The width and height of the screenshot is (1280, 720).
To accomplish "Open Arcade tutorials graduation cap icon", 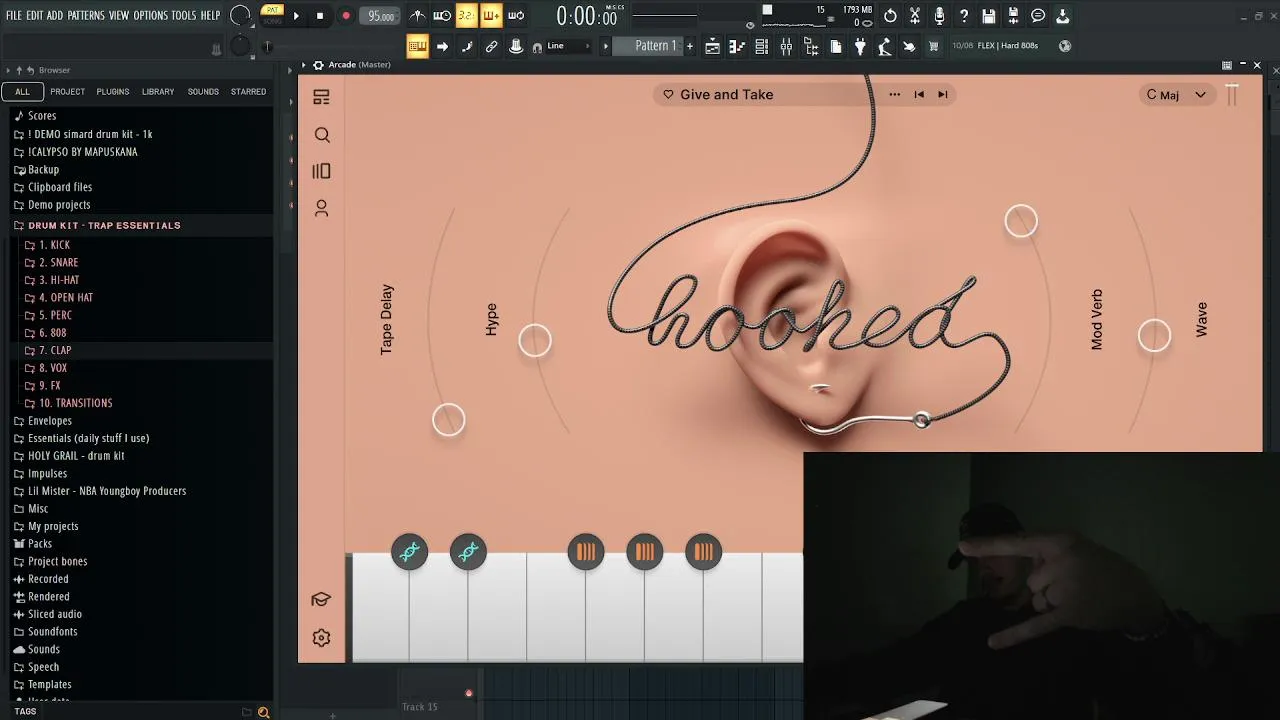I will (321, 600).
